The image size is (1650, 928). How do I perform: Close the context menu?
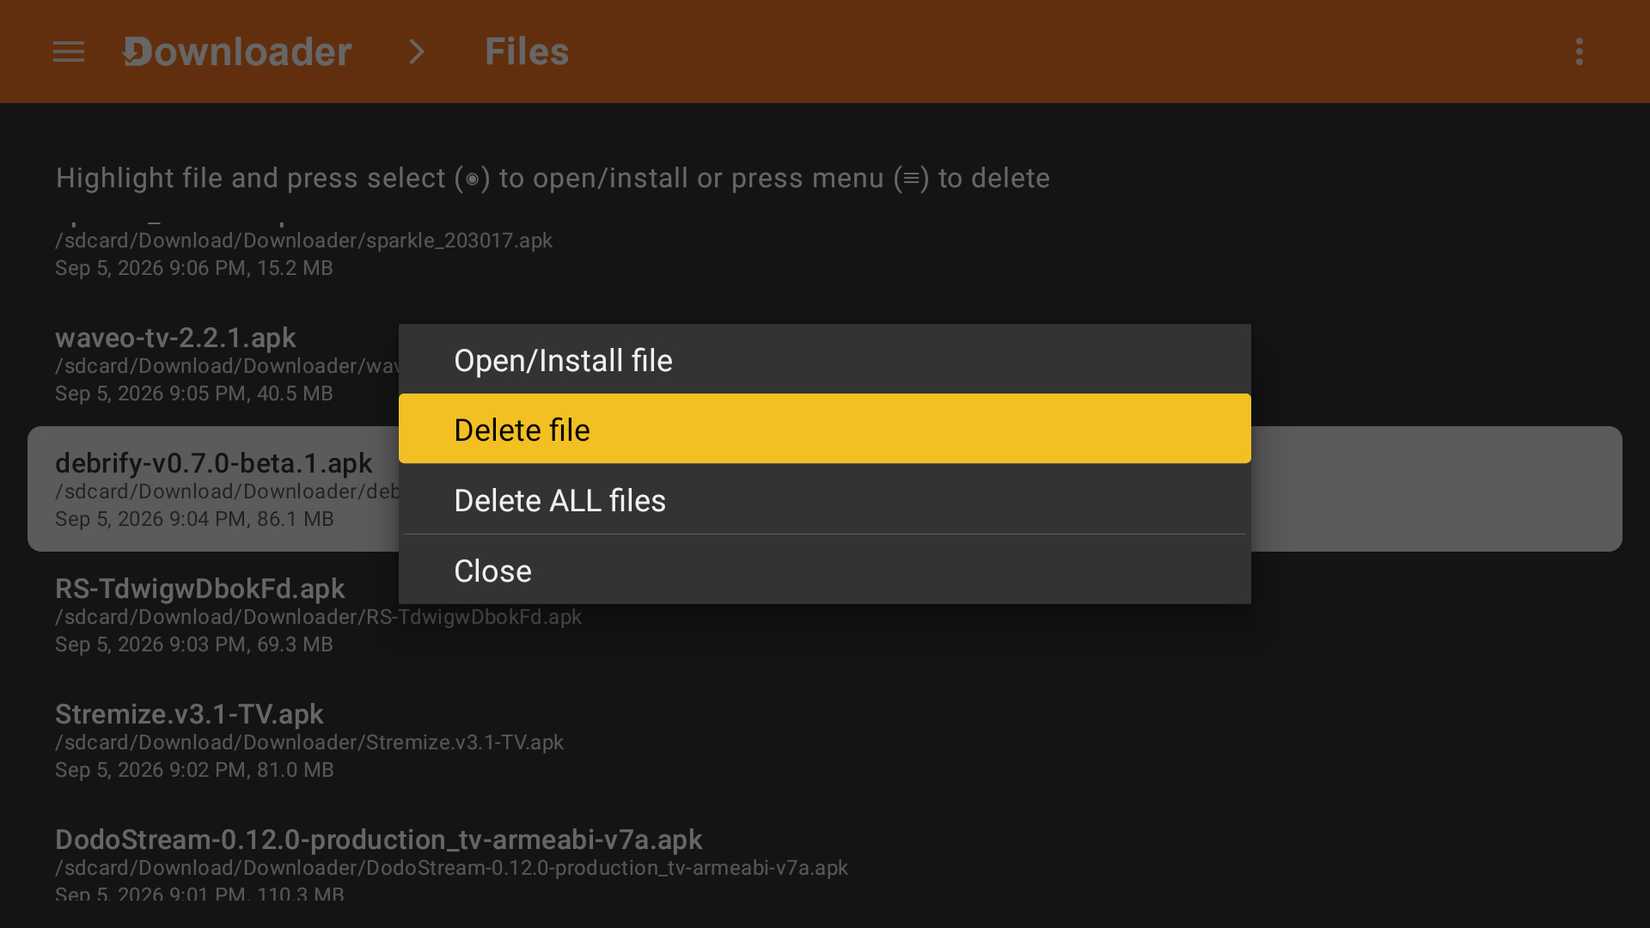(825, 570)
